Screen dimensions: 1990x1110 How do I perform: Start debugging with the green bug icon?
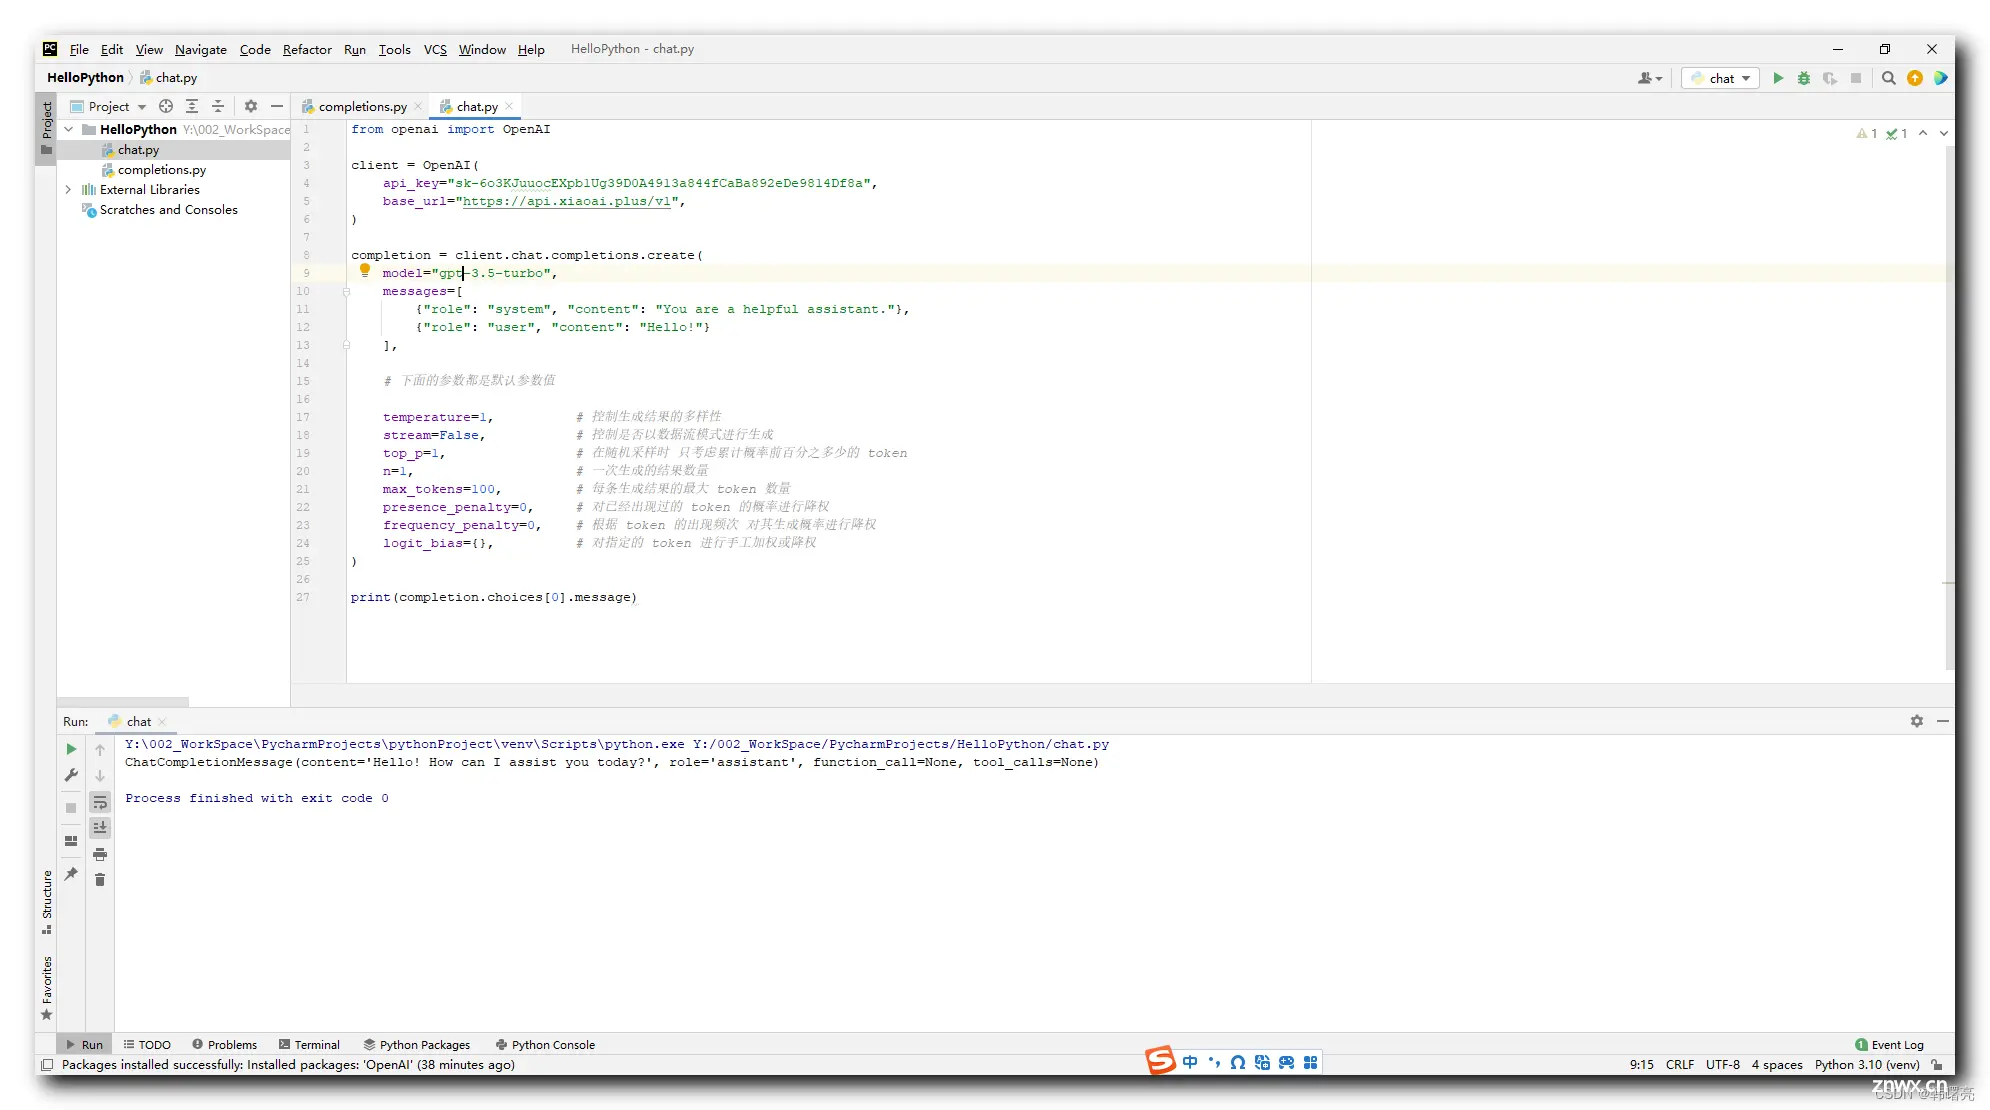point(1804,78)
